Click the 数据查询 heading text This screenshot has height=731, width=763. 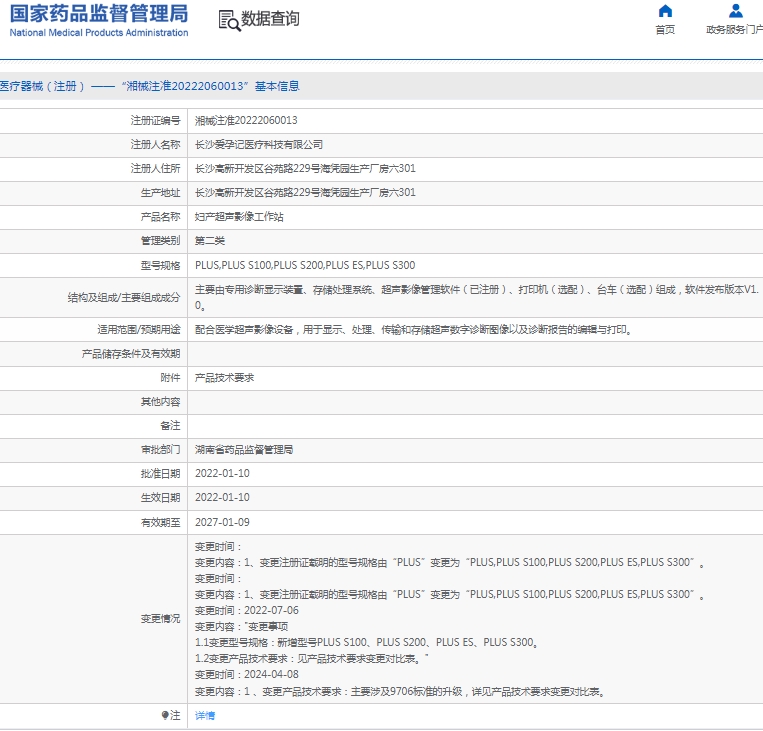point(270,19)
